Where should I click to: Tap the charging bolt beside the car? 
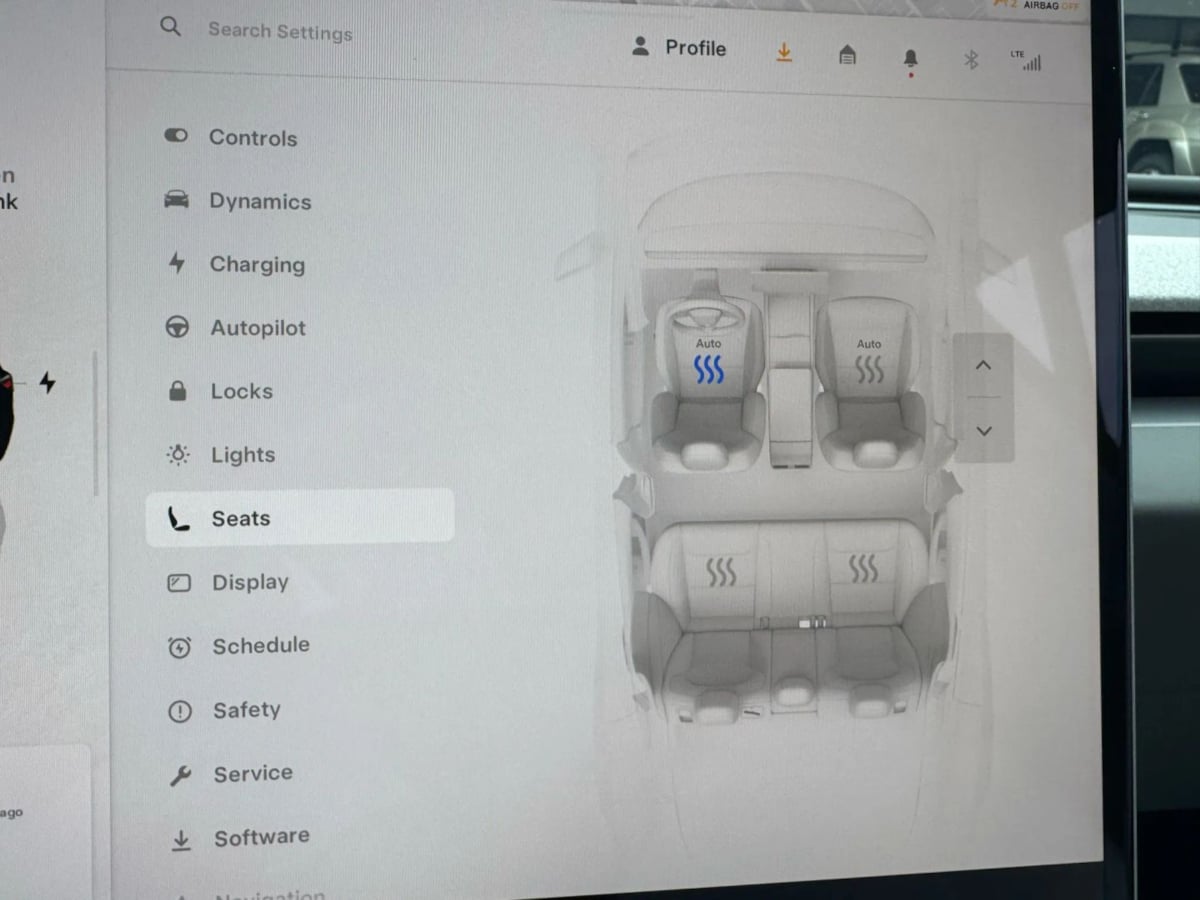coord(47,382)
